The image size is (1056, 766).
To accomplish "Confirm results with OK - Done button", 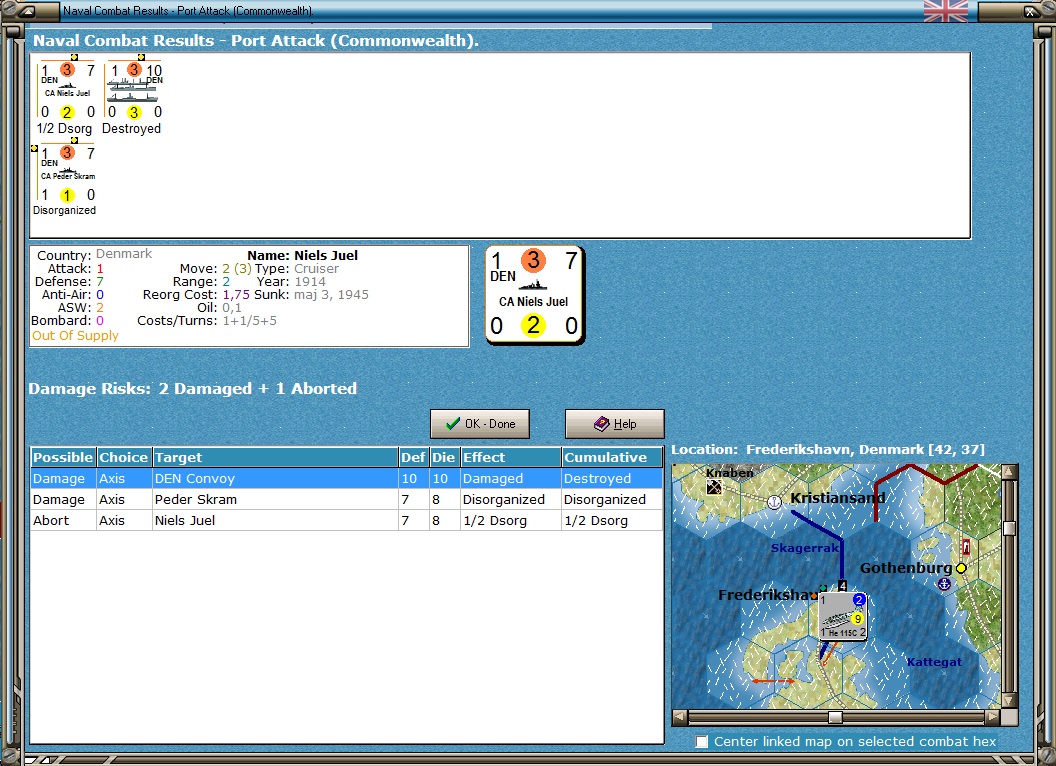I will [480, 424].
